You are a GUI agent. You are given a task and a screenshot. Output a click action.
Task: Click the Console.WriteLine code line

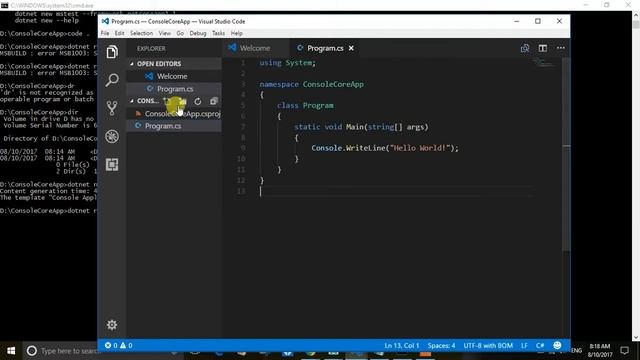pyautogui.click(x=385, y=148)
